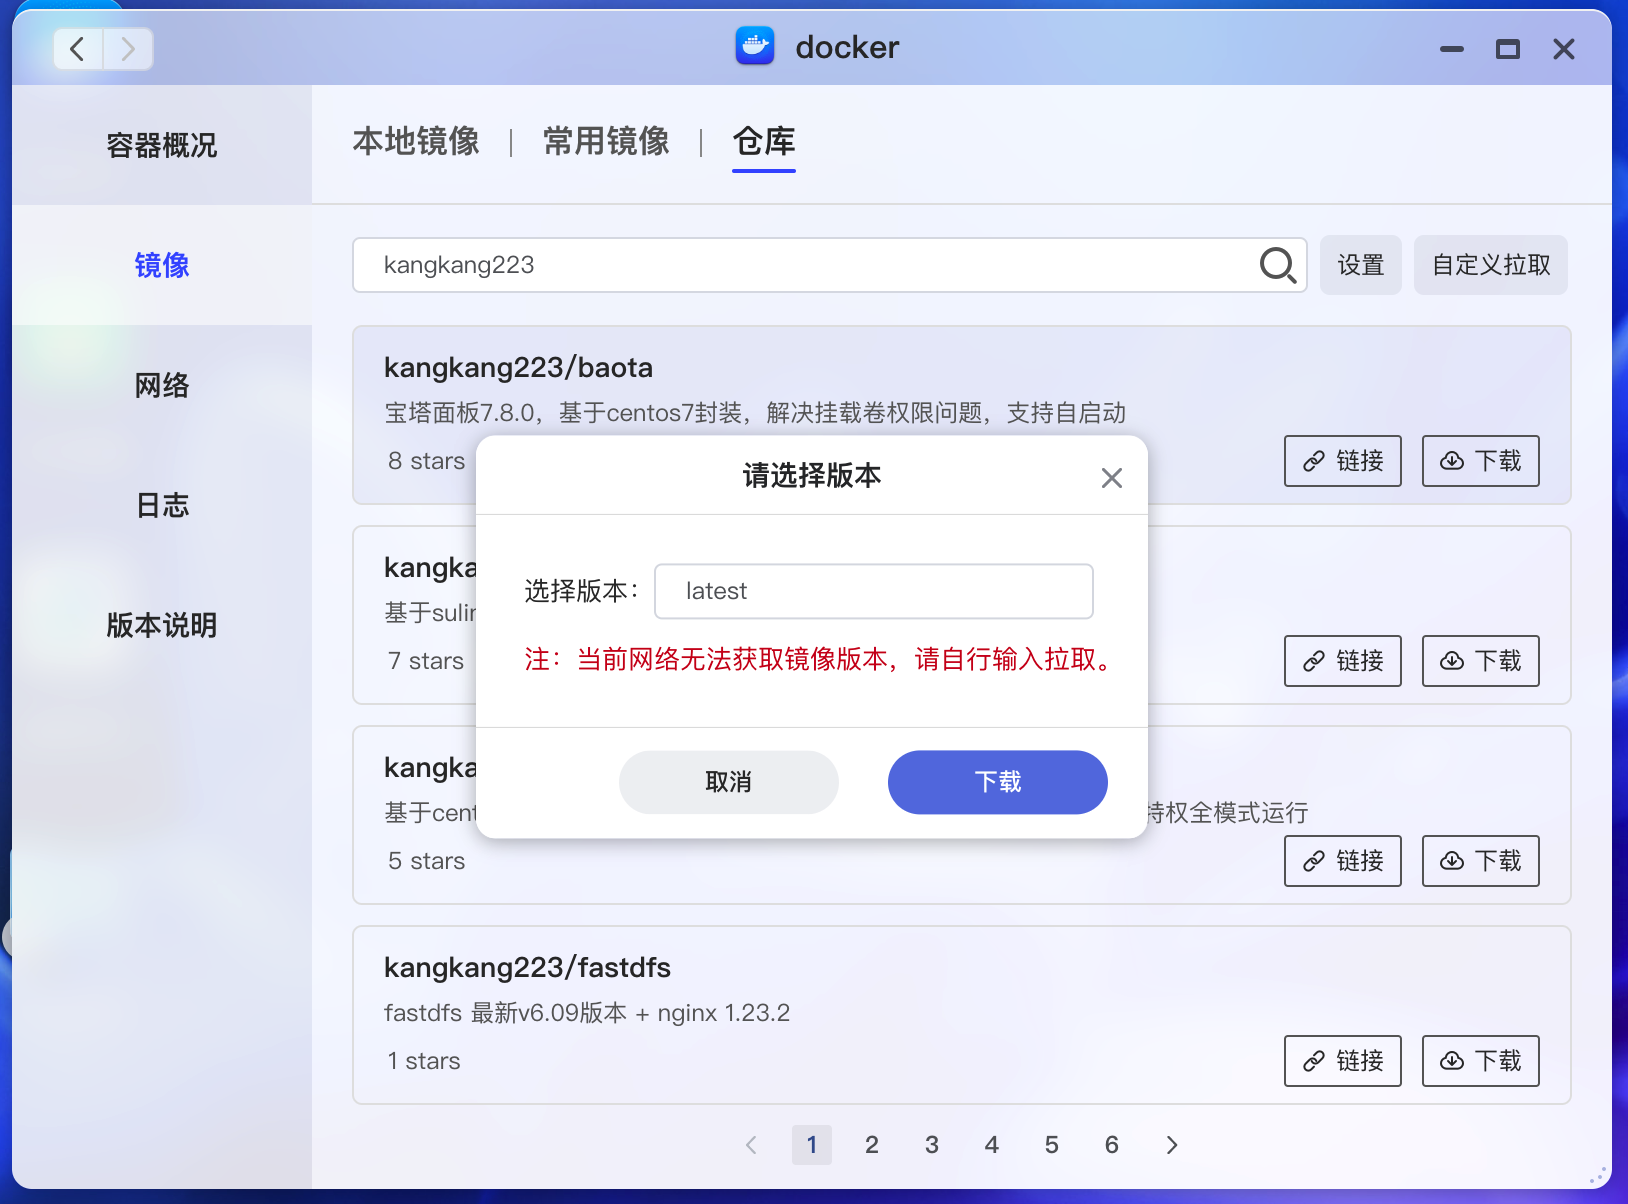1628x1204 pixels.
Task: Click 下载 for kangkang223/fastdfs
Action: 1481,1061
